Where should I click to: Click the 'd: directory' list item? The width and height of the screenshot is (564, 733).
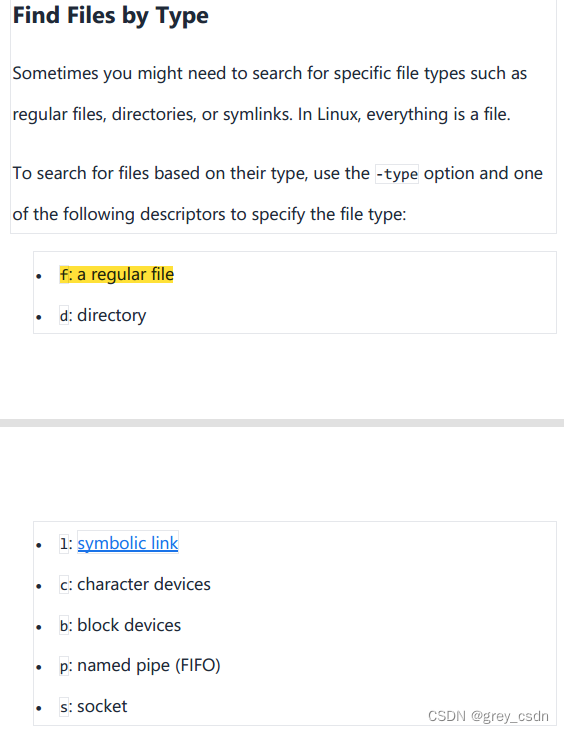click(103, 316)
